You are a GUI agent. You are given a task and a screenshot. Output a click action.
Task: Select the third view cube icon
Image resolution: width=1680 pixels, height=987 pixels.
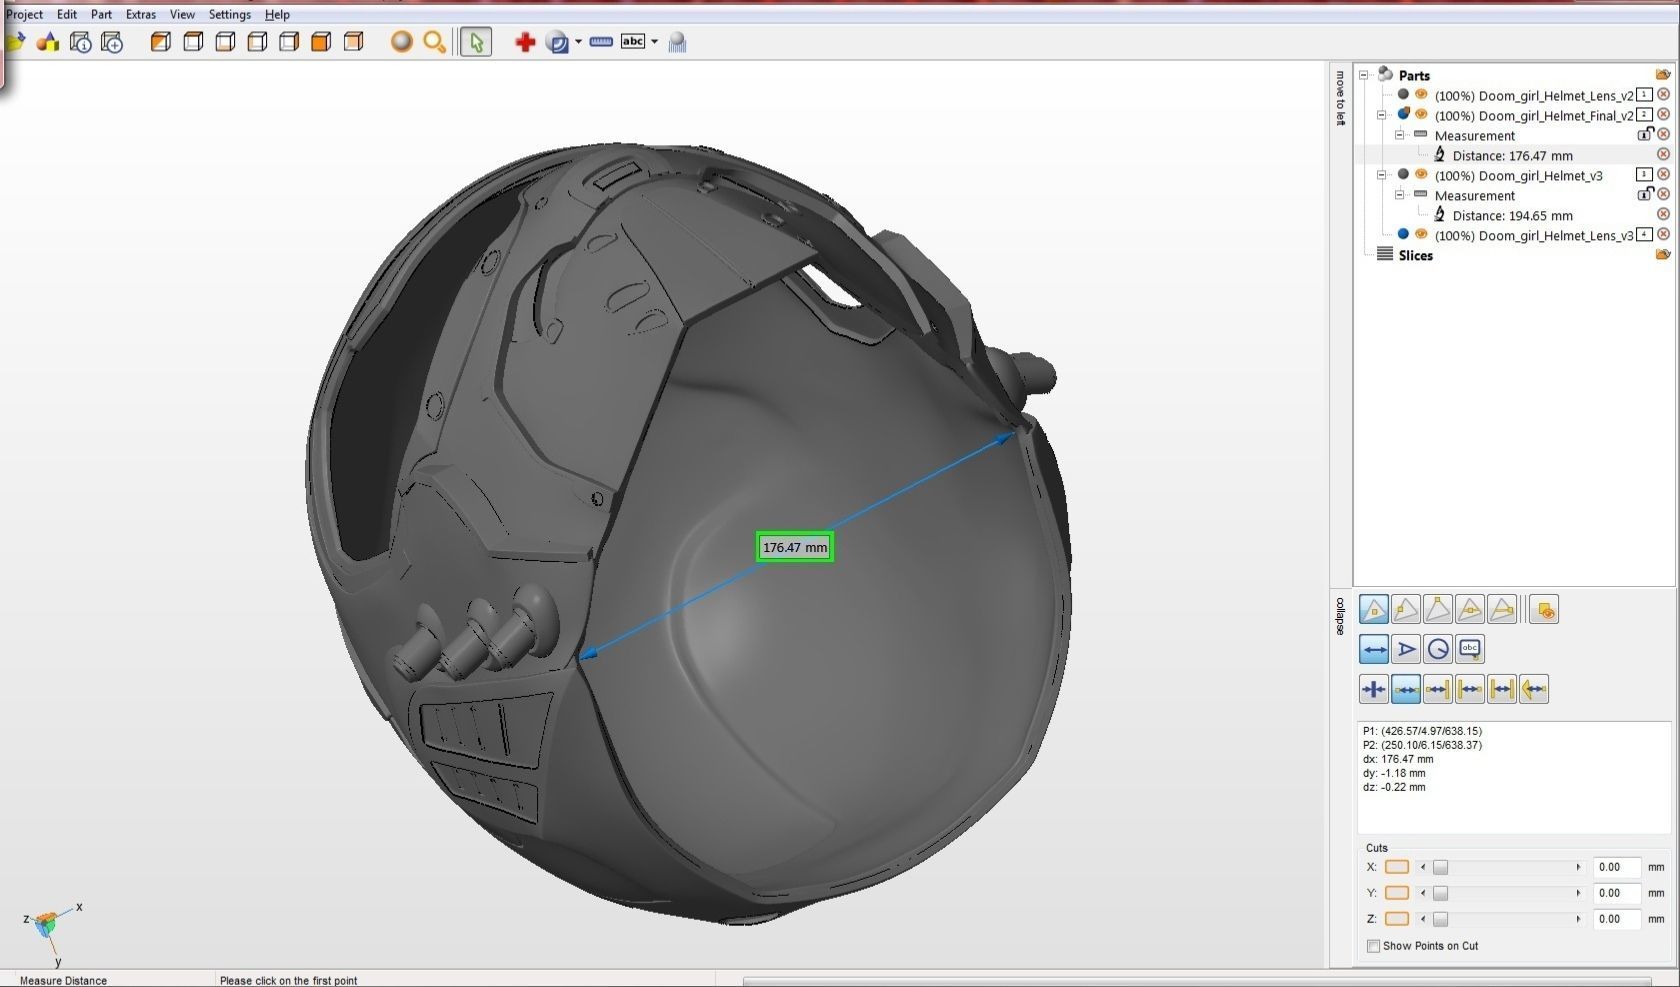point(225,42)
